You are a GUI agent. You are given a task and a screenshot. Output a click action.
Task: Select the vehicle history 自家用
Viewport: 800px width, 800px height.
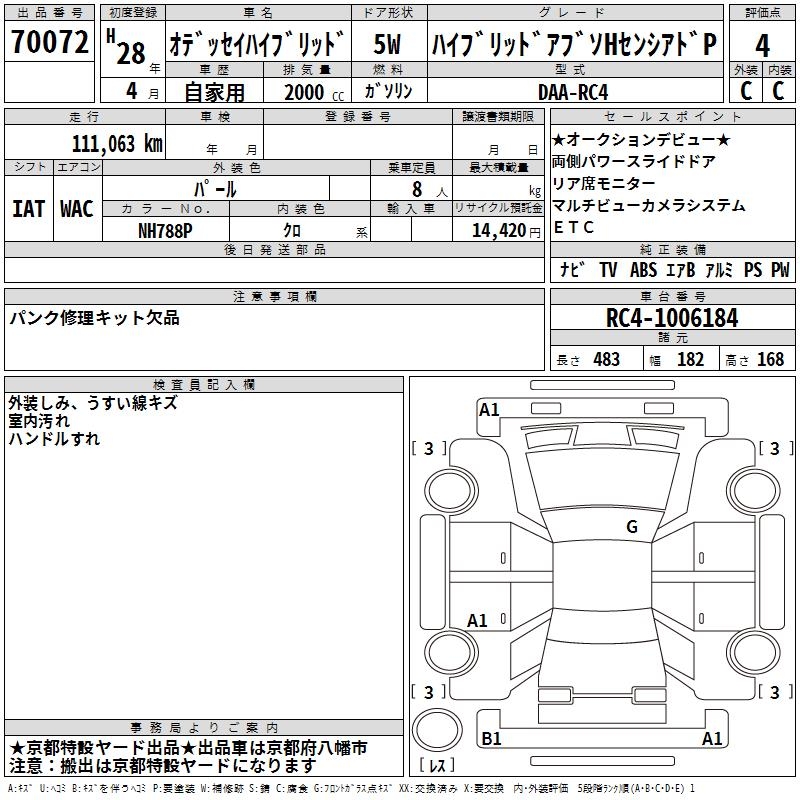coord(214,92)
